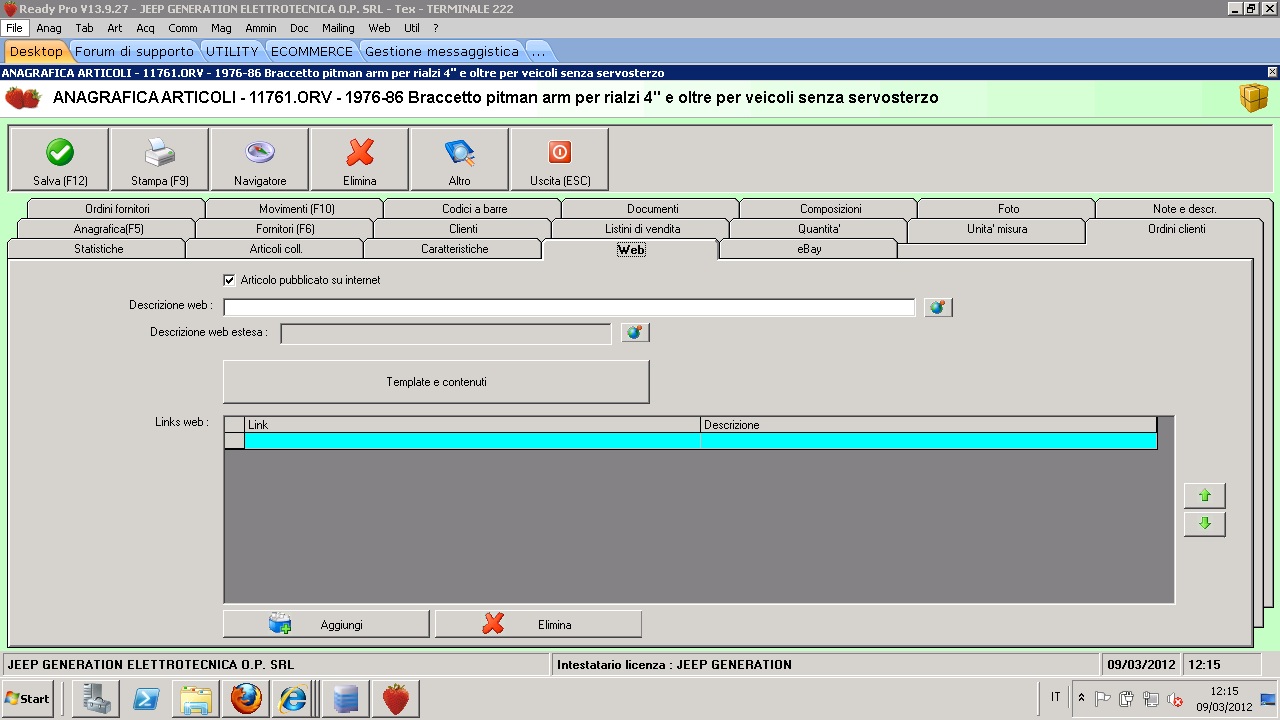The width and height of the screenshot is (1280, 720).
Task: Open the Quantita' tab
Action: pyautogui.click(x=819, y=229)
